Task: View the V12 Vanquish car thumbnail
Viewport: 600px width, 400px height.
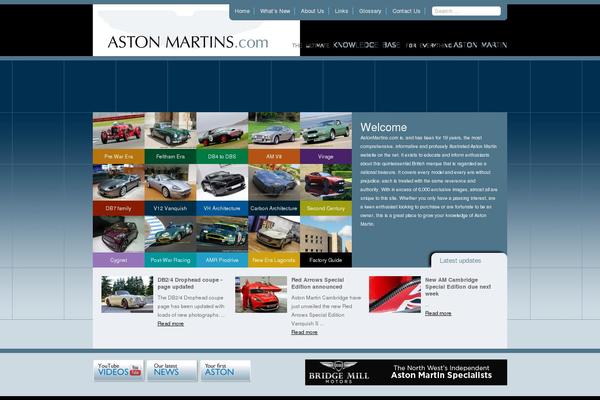Action: [x=170, y=183]
